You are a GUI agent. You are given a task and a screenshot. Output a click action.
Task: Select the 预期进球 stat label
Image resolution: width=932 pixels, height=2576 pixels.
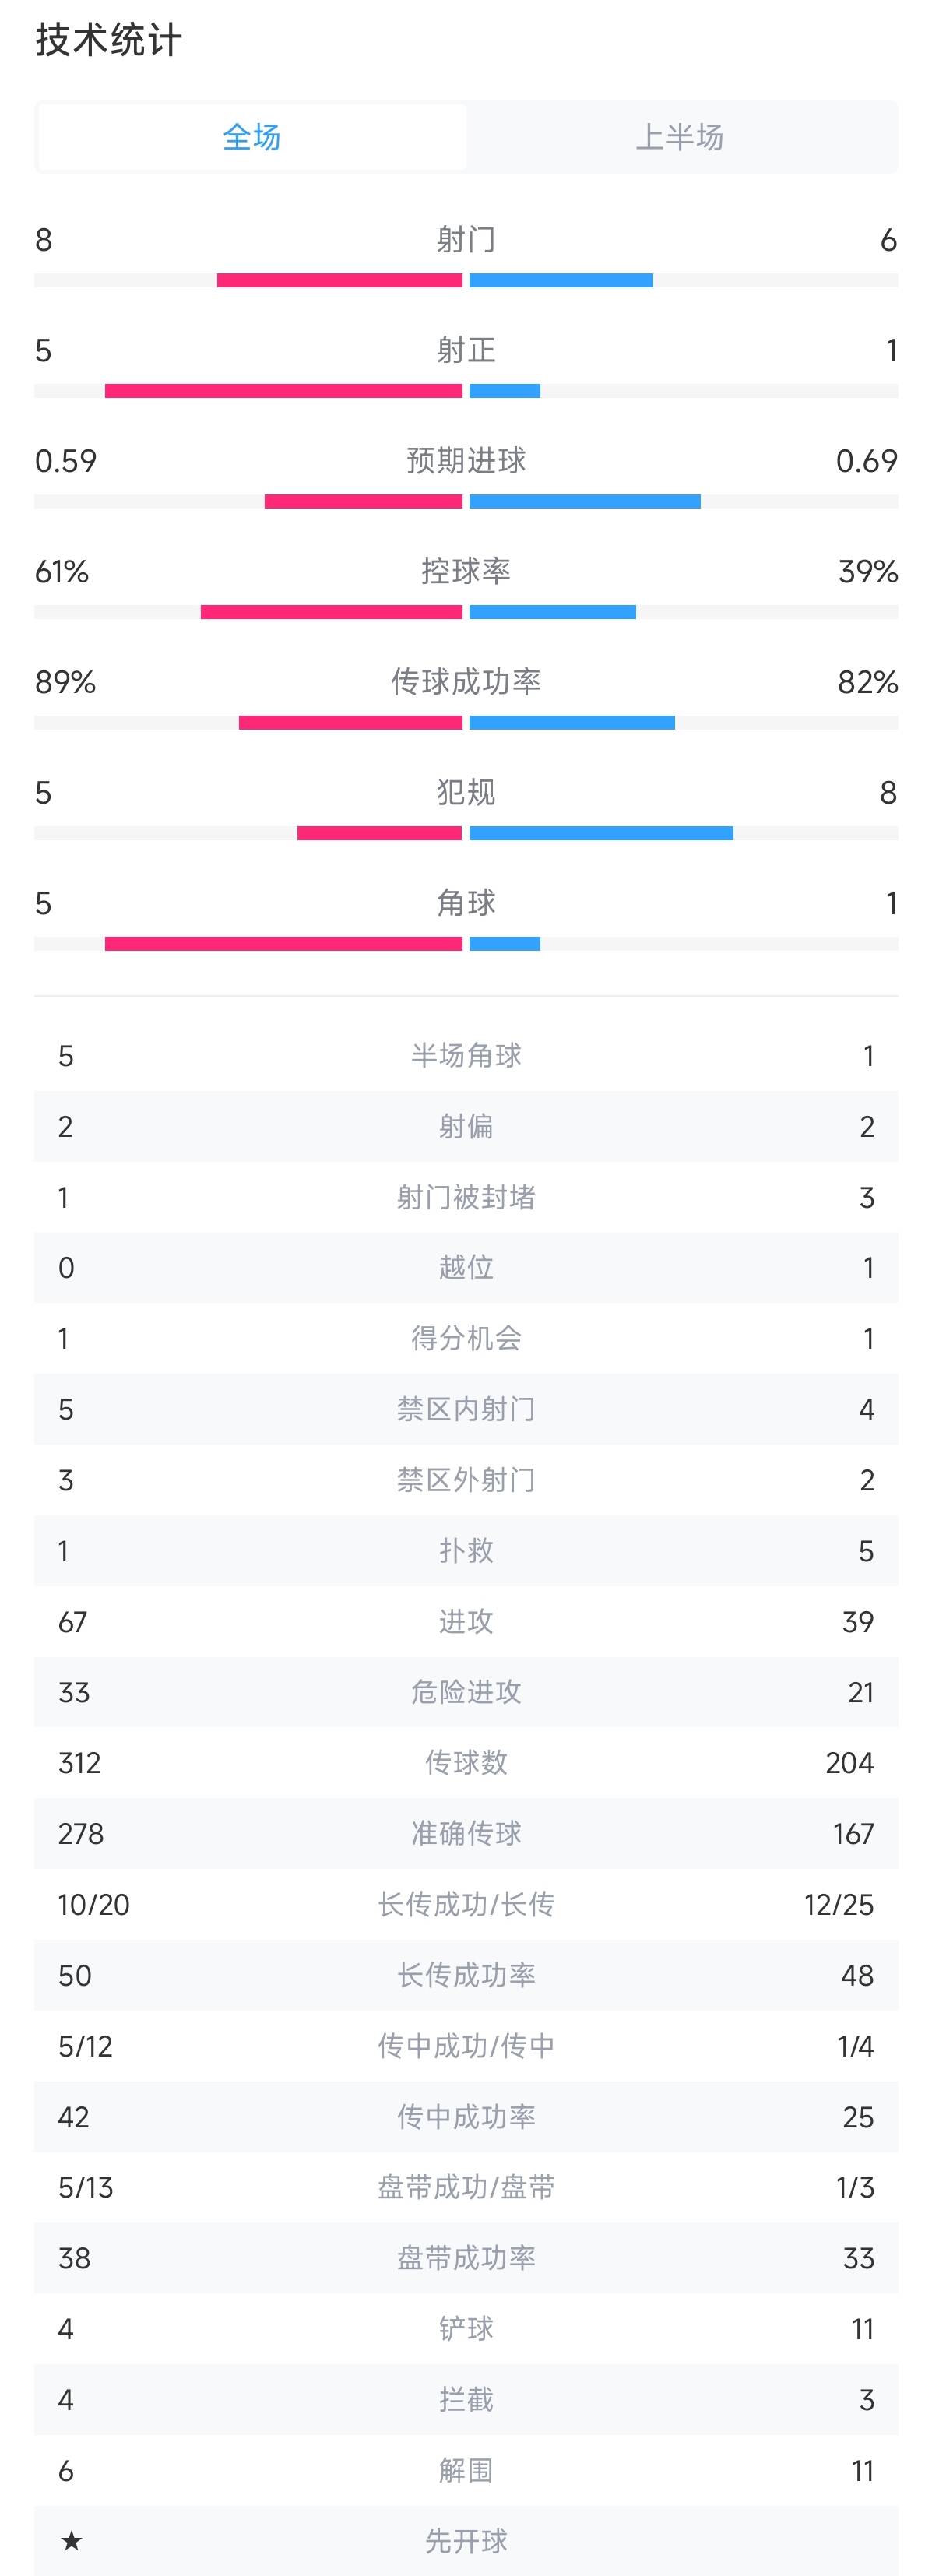tap(466, 461)
